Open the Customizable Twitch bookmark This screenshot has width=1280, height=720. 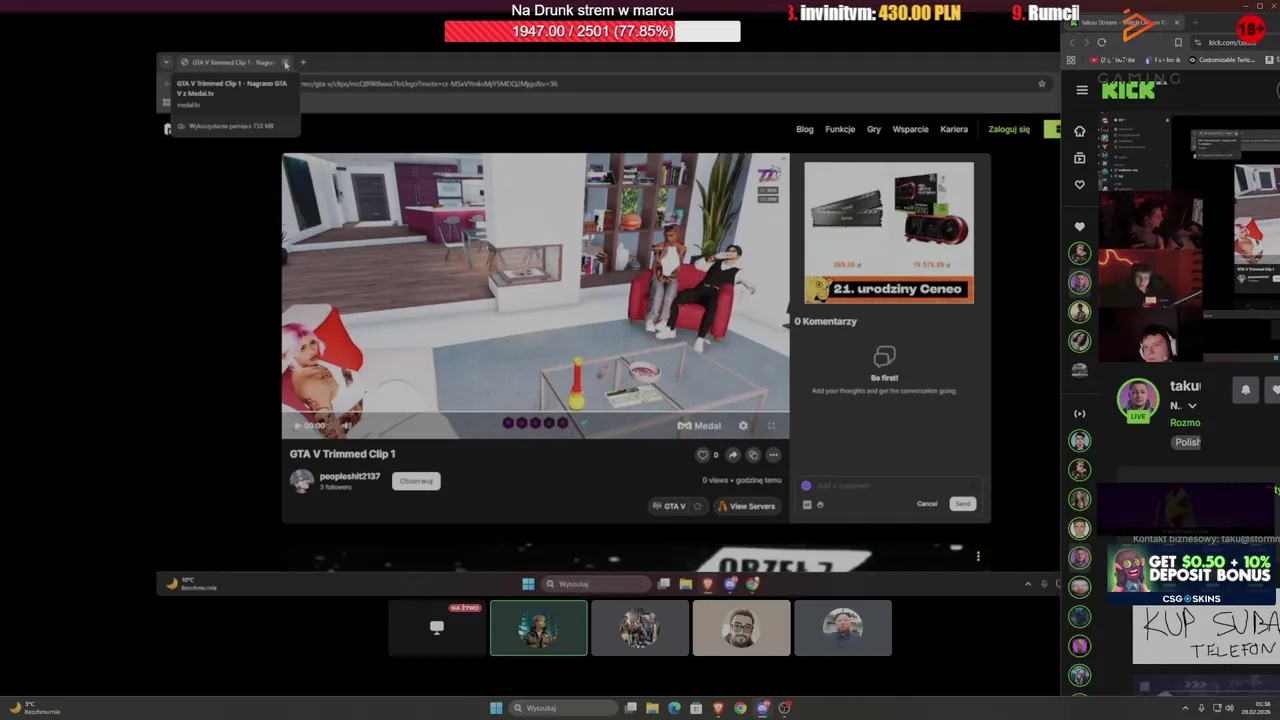coord(1222,60)
